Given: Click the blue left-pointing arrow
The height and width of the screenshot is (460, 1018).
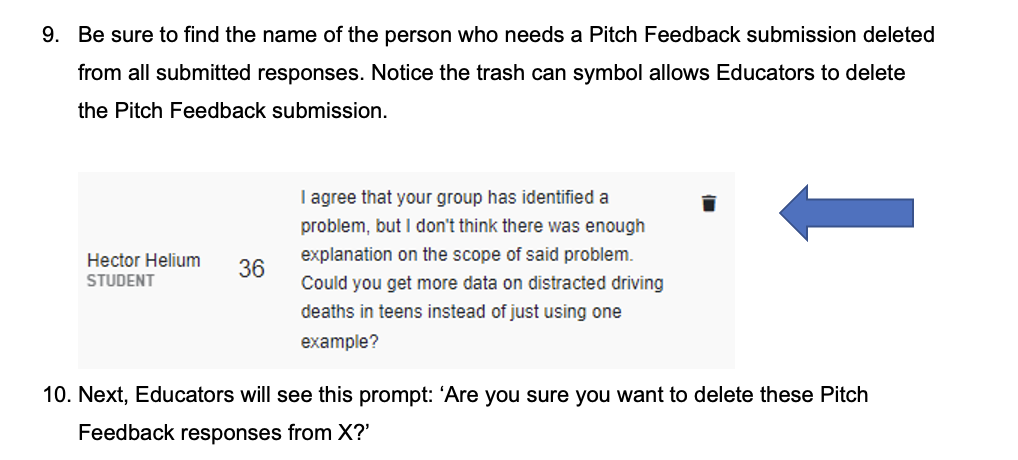Looking at the screenshot, I should pyautogui.click(x=845, y=211).
